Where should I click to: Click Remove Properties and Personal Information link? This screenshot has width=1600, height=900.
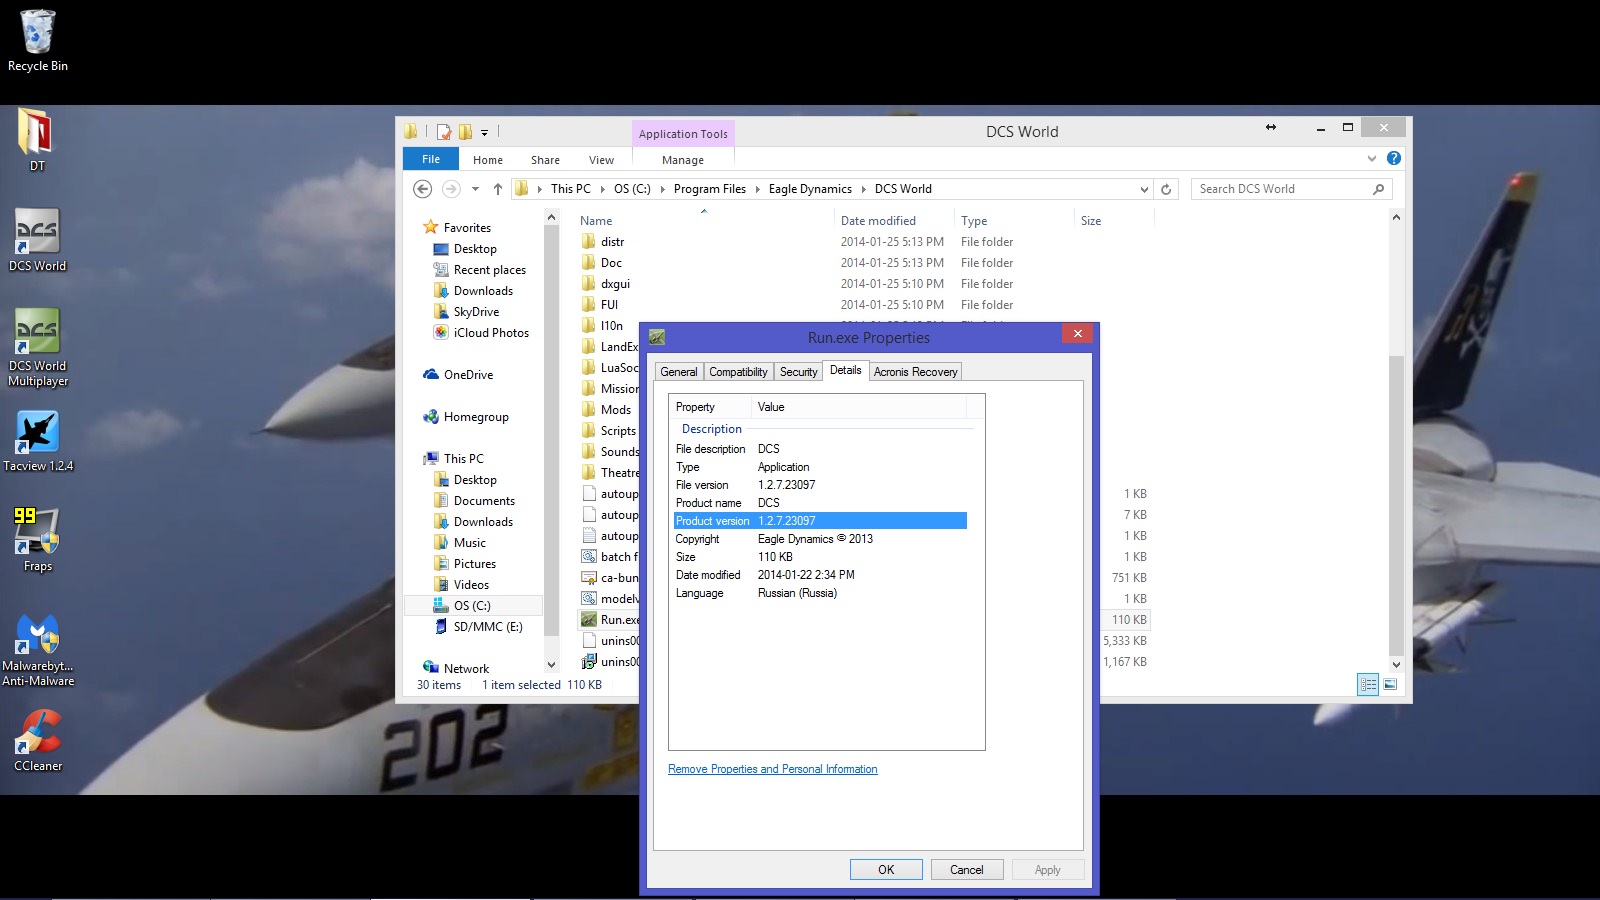(773, 769)
